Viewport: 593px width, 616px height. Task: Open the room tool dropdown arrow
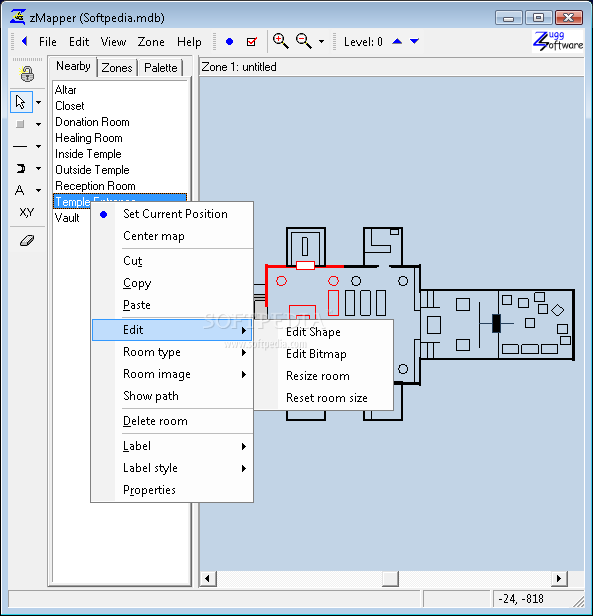39,124
